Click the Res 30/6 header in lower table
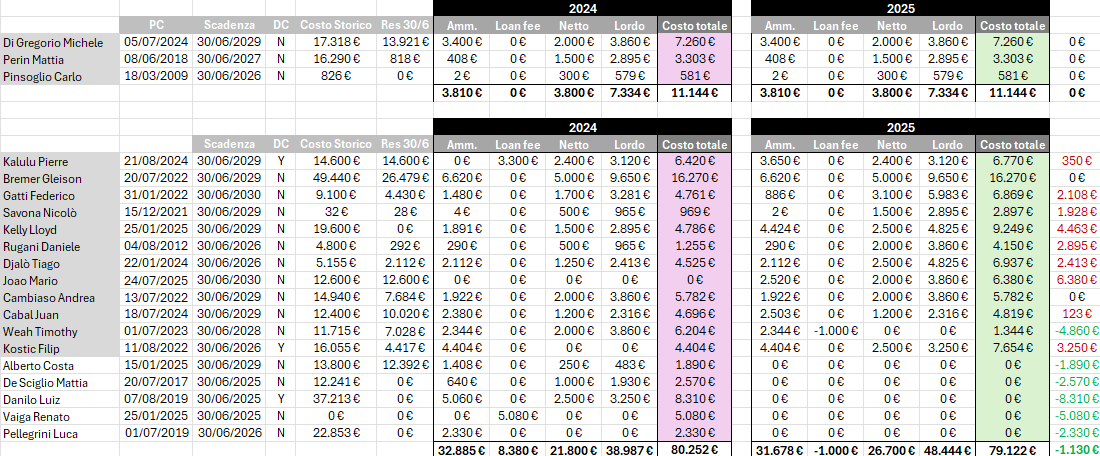 click(405, 145)
